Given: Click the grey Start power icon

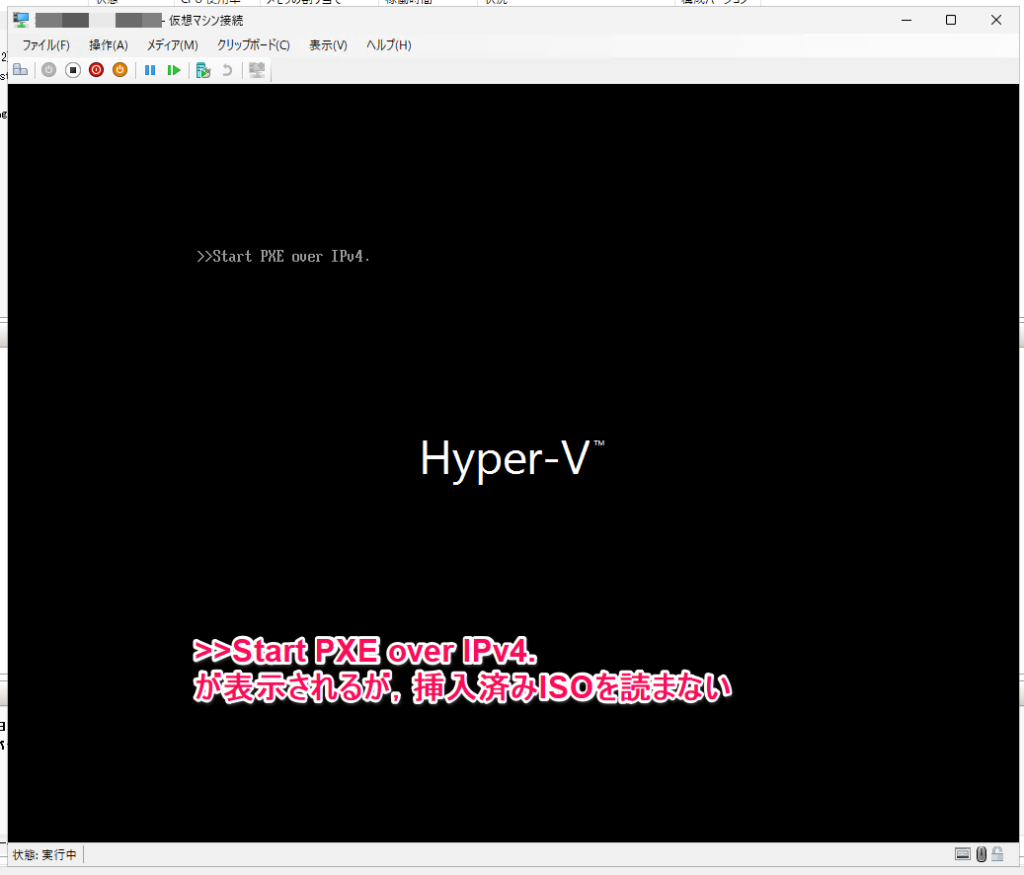Looking at the screenshot, I should pyautogui.click(x=49, y=70).
